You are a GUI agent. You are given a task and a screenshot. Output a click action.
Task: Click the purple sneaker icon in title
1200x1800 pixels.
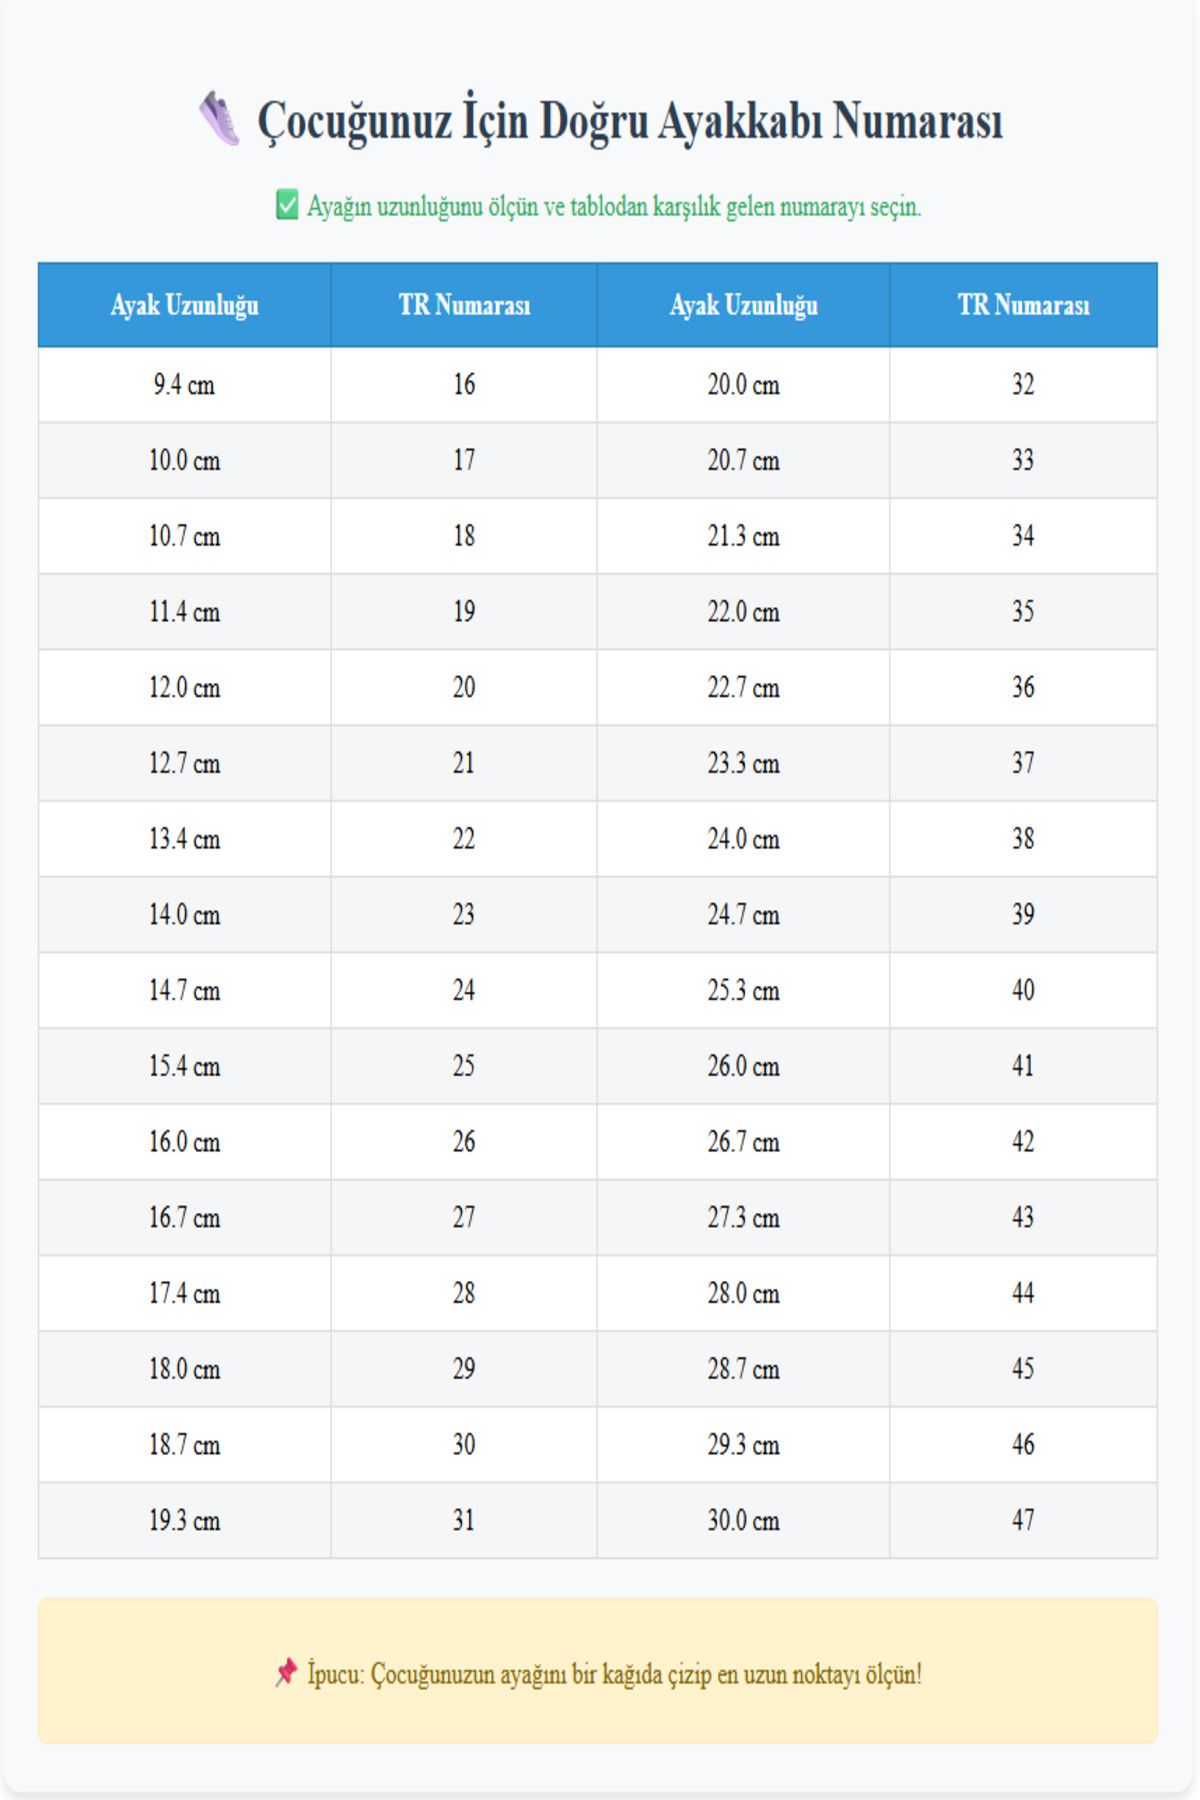point(219,119)
